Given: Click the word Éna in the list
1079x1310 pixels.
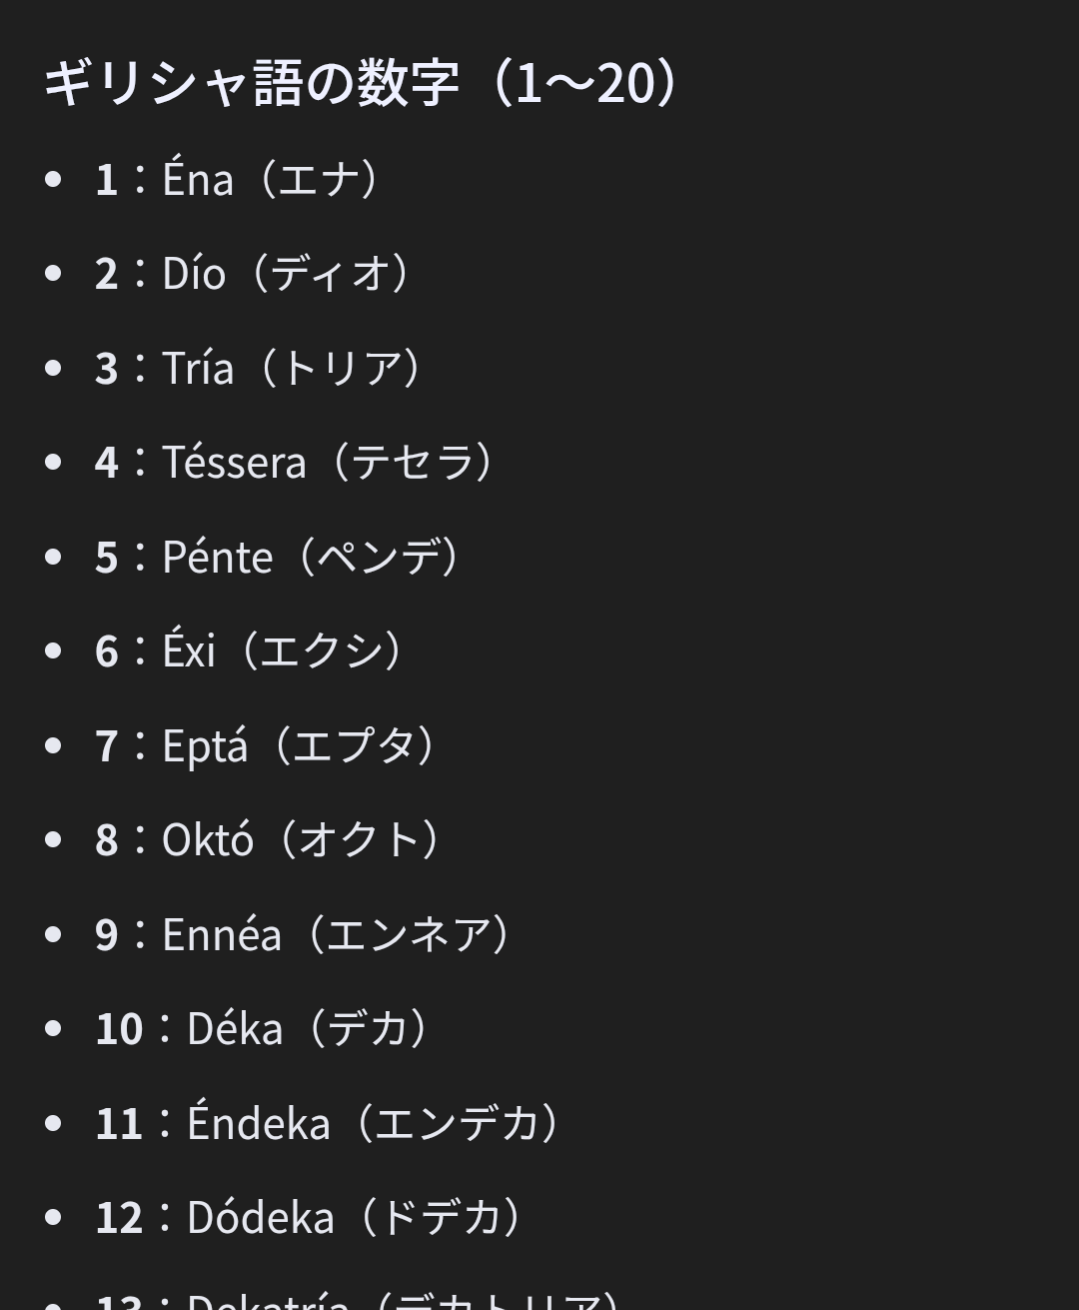Looking at the screenshot, I should click(x=197, y=181).
